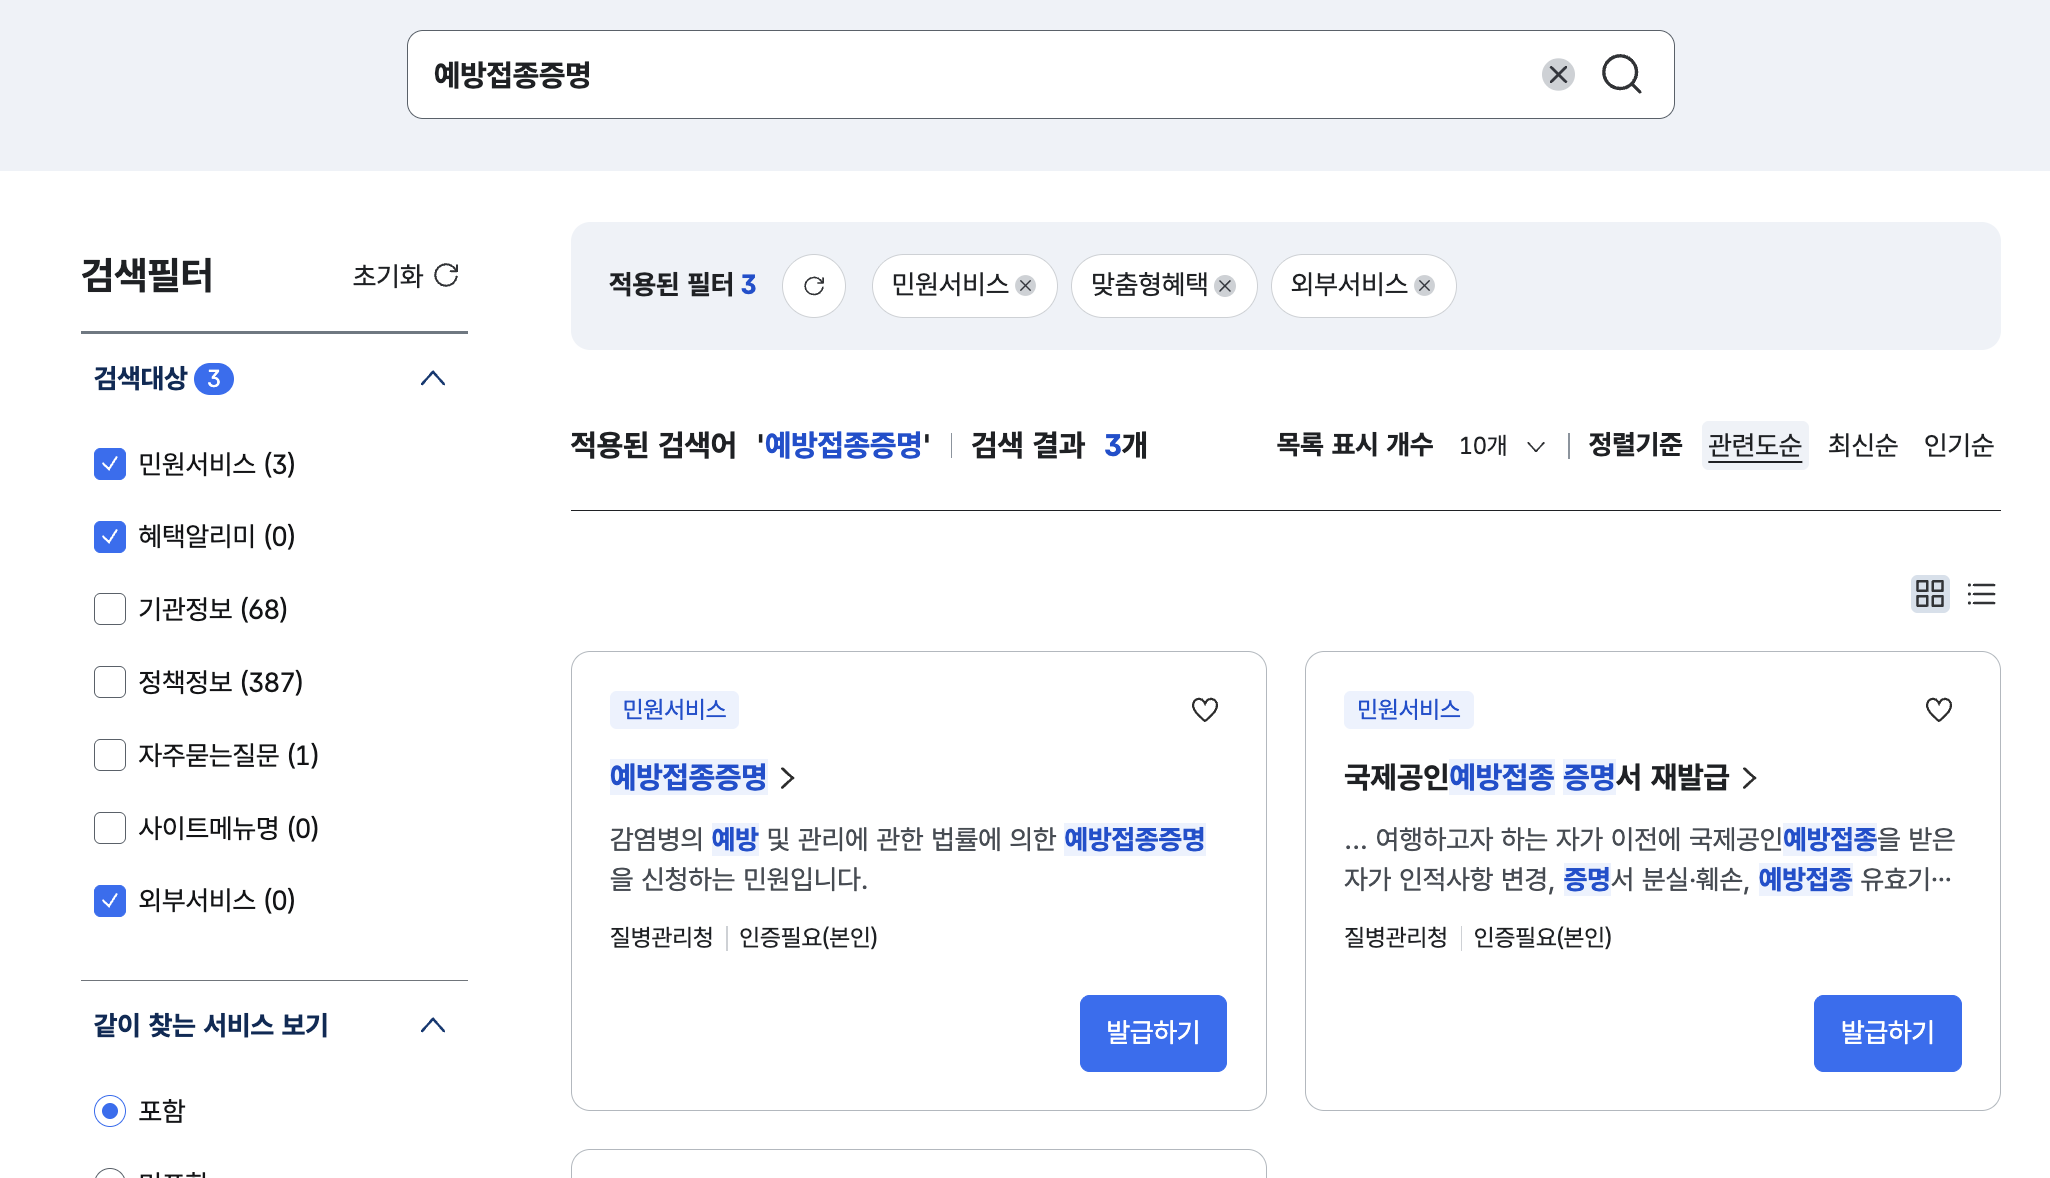
Task: Remove the 민원서비스 filter chip
Action: point(1025,286)
